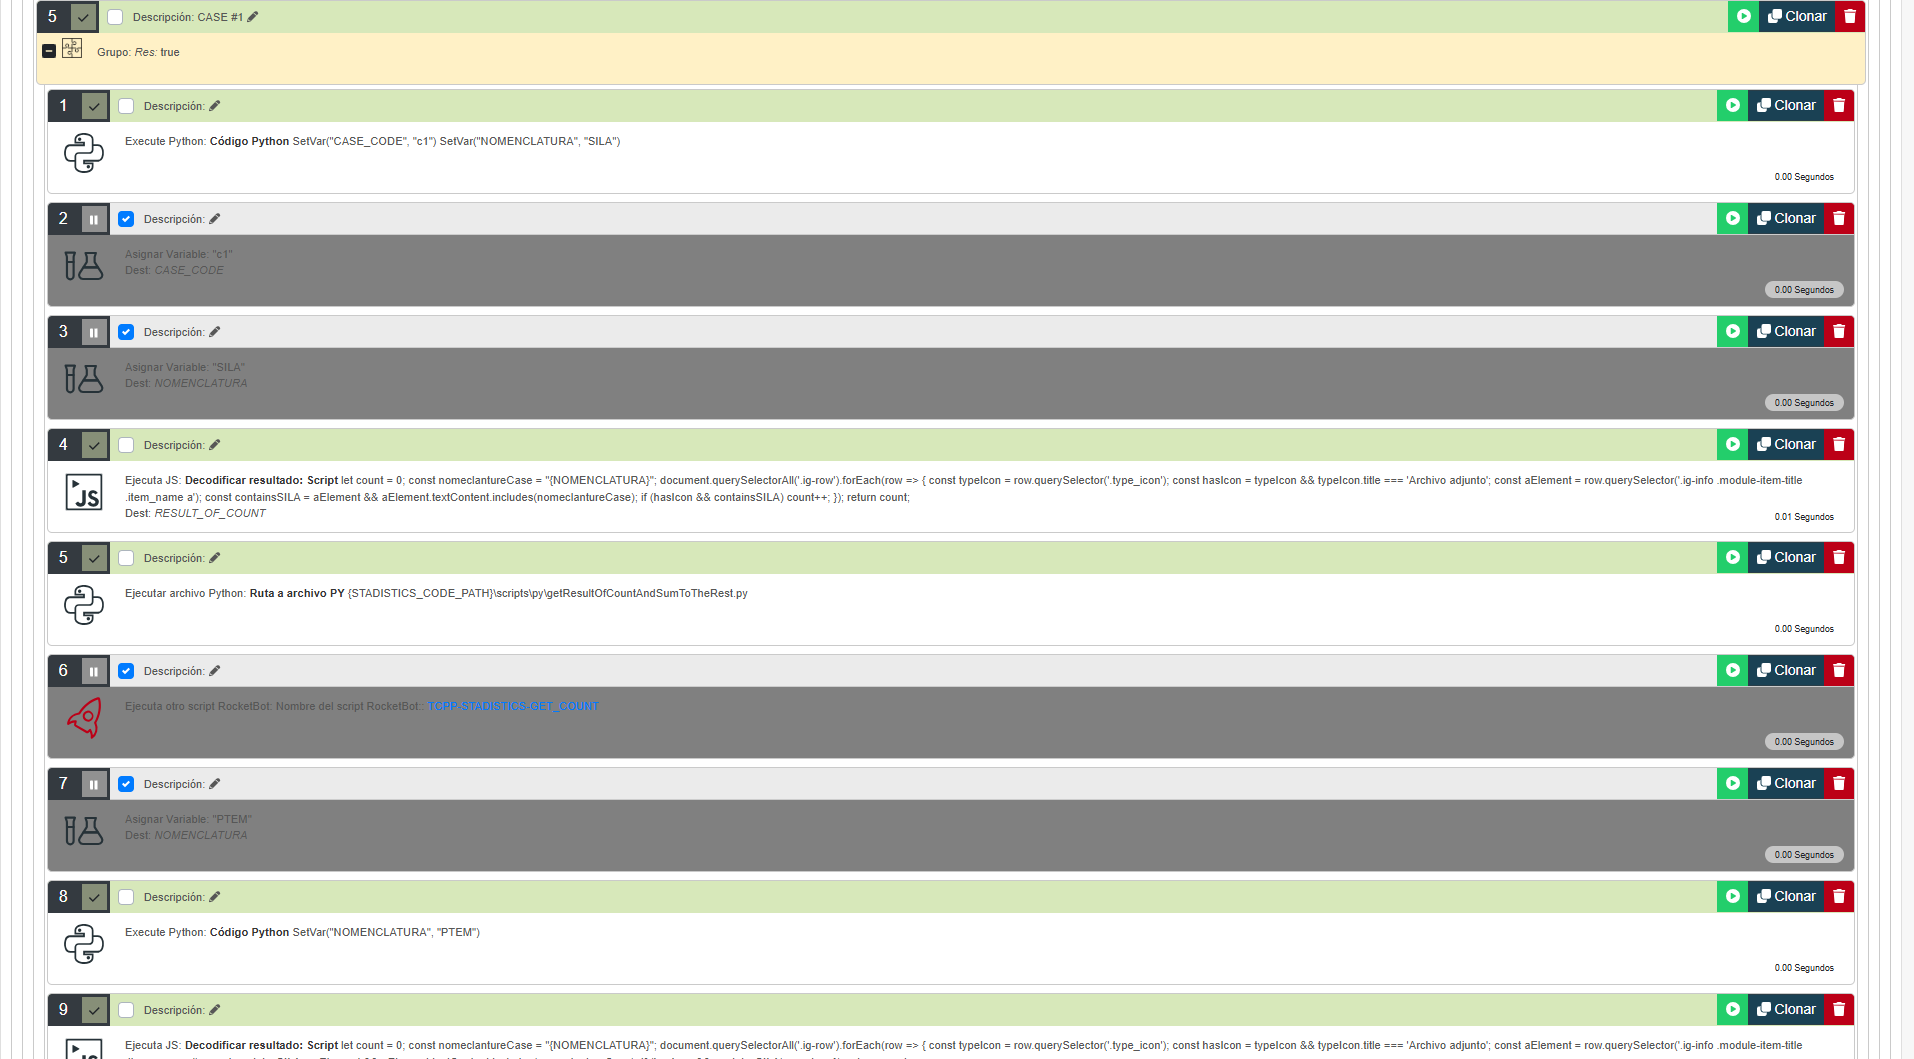This screenshot has width=1914, height=1059.
Task: Check the checkbox on step 4
Action: 126,445
